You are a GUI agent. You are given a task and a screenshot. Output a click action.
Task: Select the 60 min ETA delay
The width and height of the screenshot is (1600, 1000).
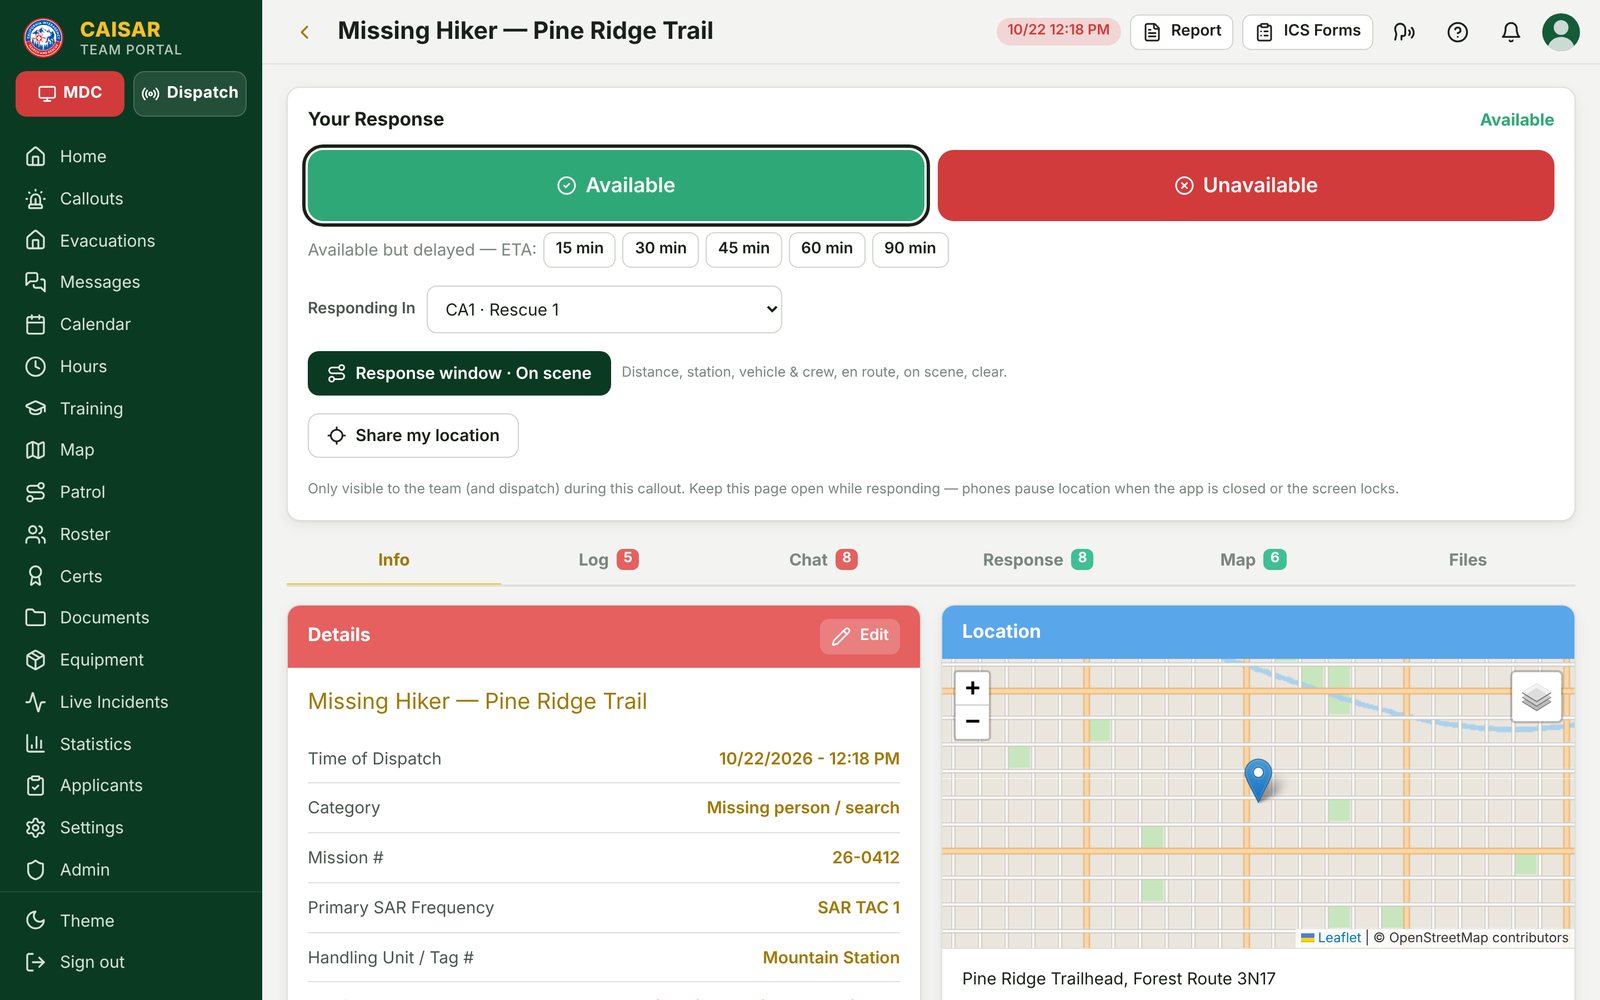826,249
